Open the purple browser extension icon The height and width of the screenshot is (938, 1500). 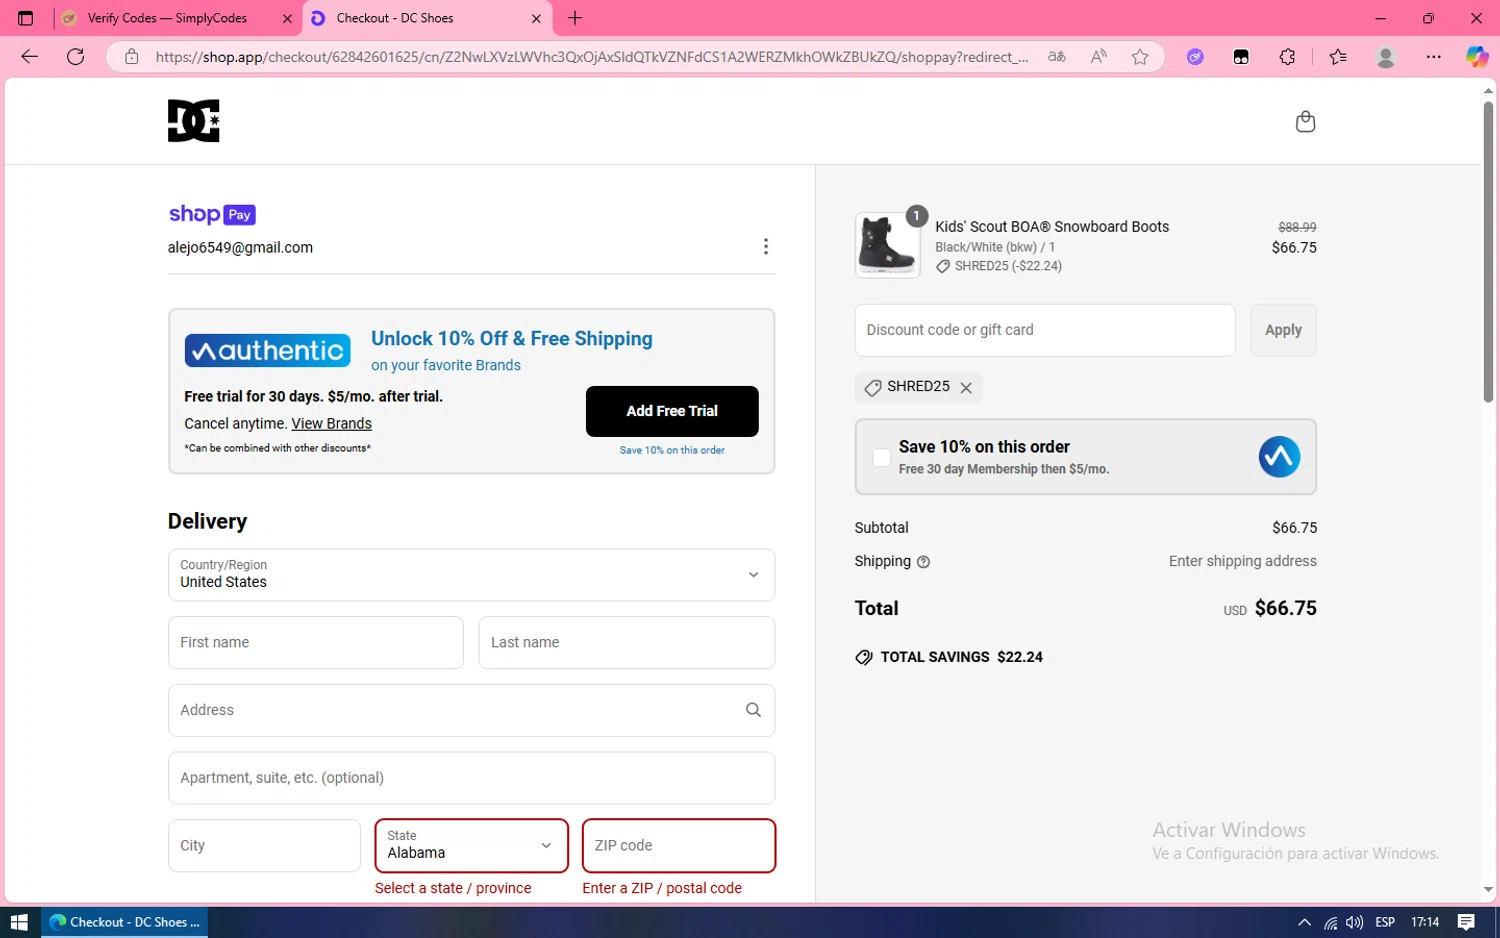pyautogui.click(x=1195, y=57)
